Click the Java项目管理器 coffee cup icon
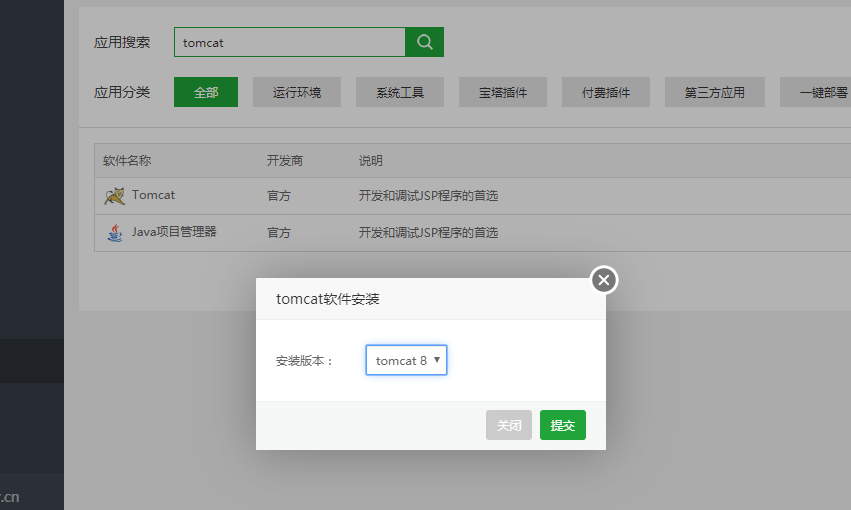This screenshot has height=510, width=851. pos(115,233)
